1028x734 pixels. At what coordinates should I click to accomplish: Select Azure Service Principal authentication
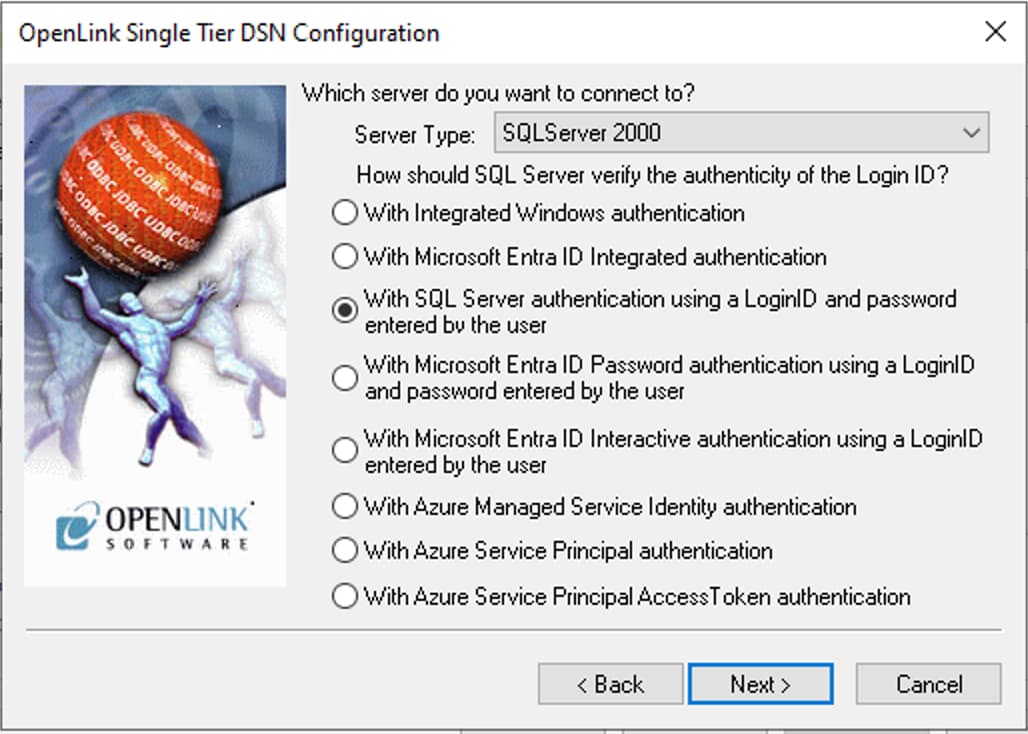(345, 550)
